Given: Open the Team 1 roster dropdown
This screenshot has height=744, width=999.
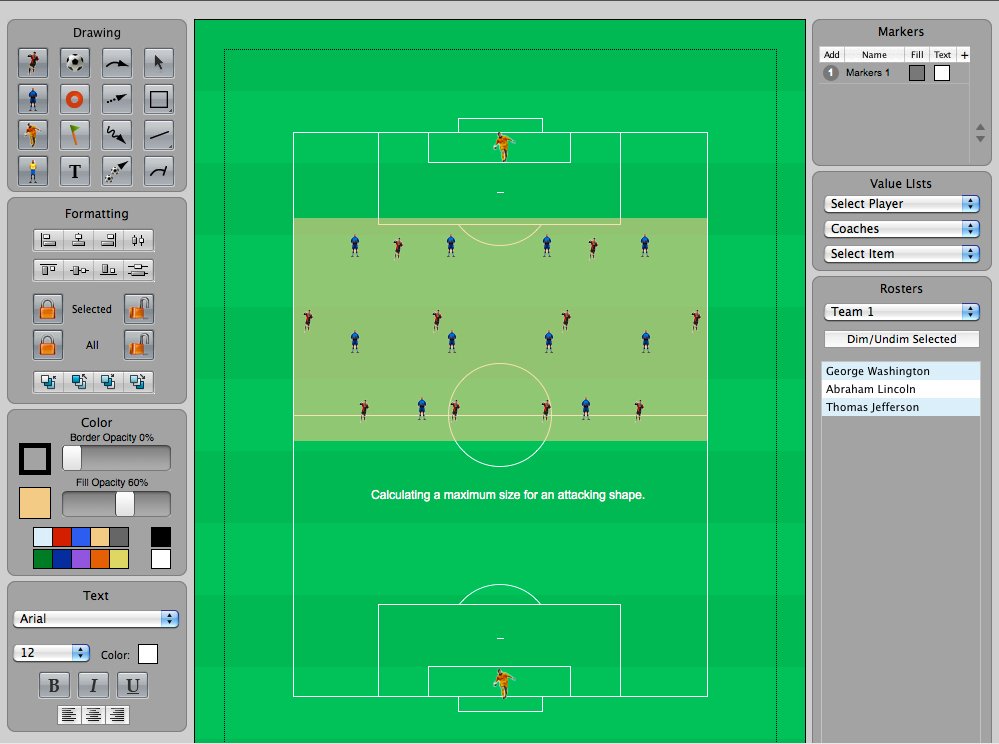Looking at the screenshot, I should click(902, 311).
